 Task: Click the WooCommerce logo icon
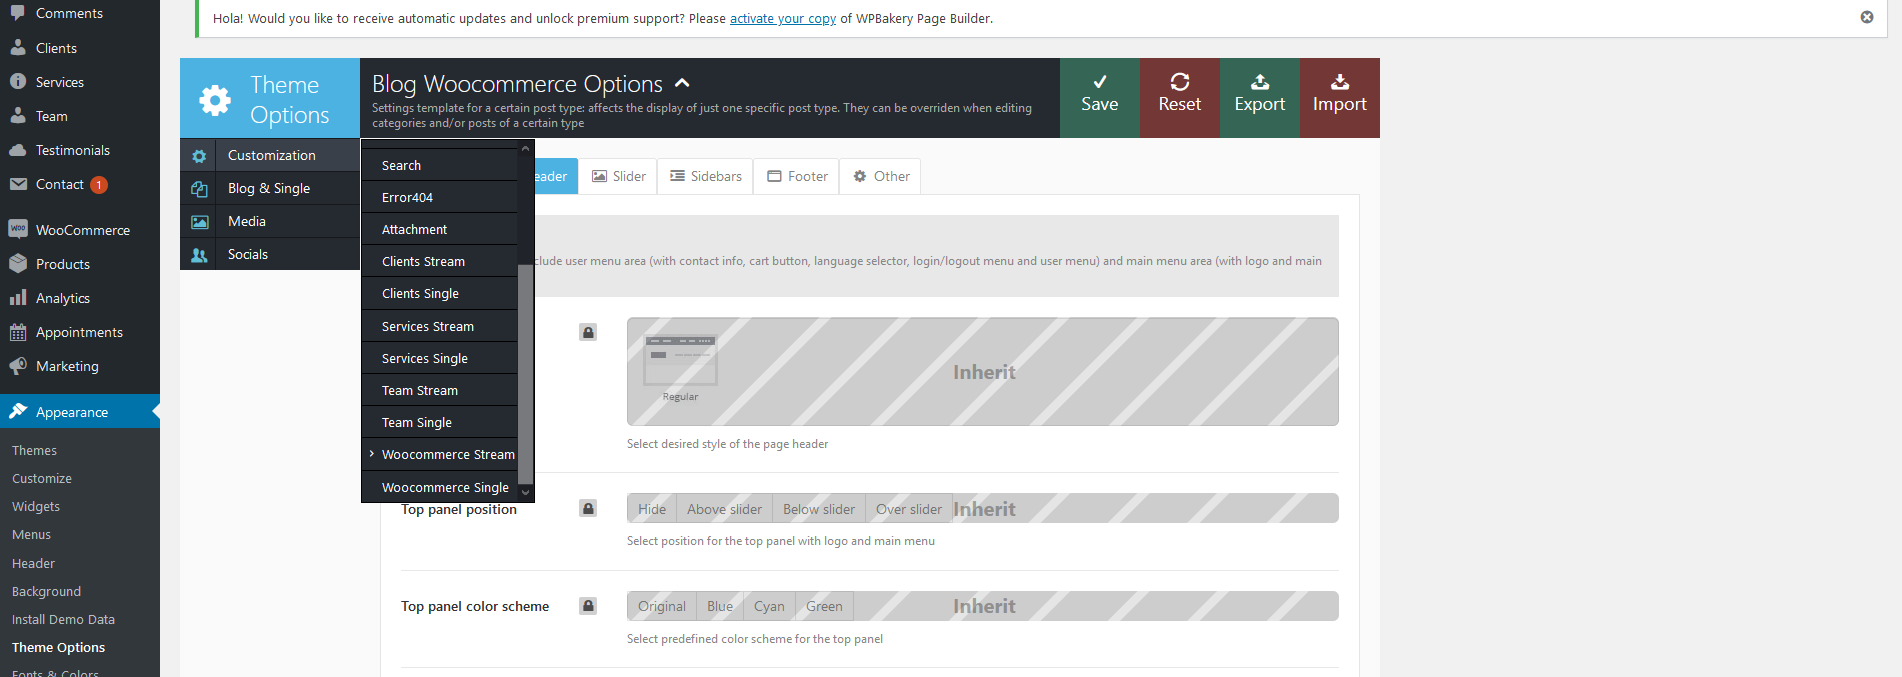click(18, 229)
